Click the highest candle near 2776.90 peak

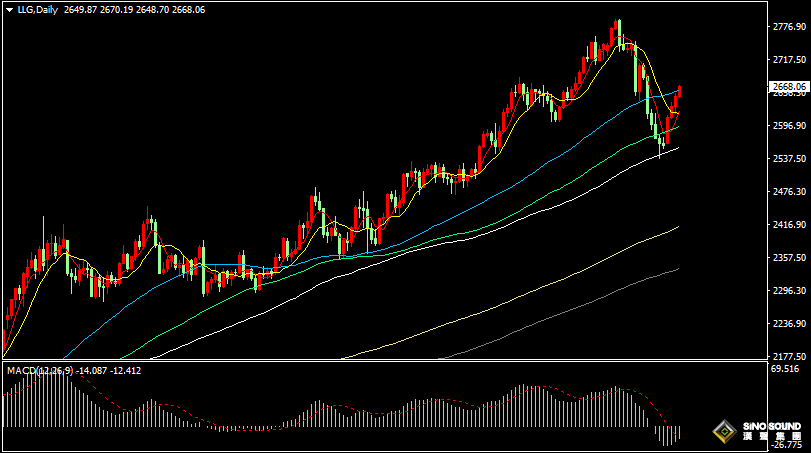pos(619,34)
